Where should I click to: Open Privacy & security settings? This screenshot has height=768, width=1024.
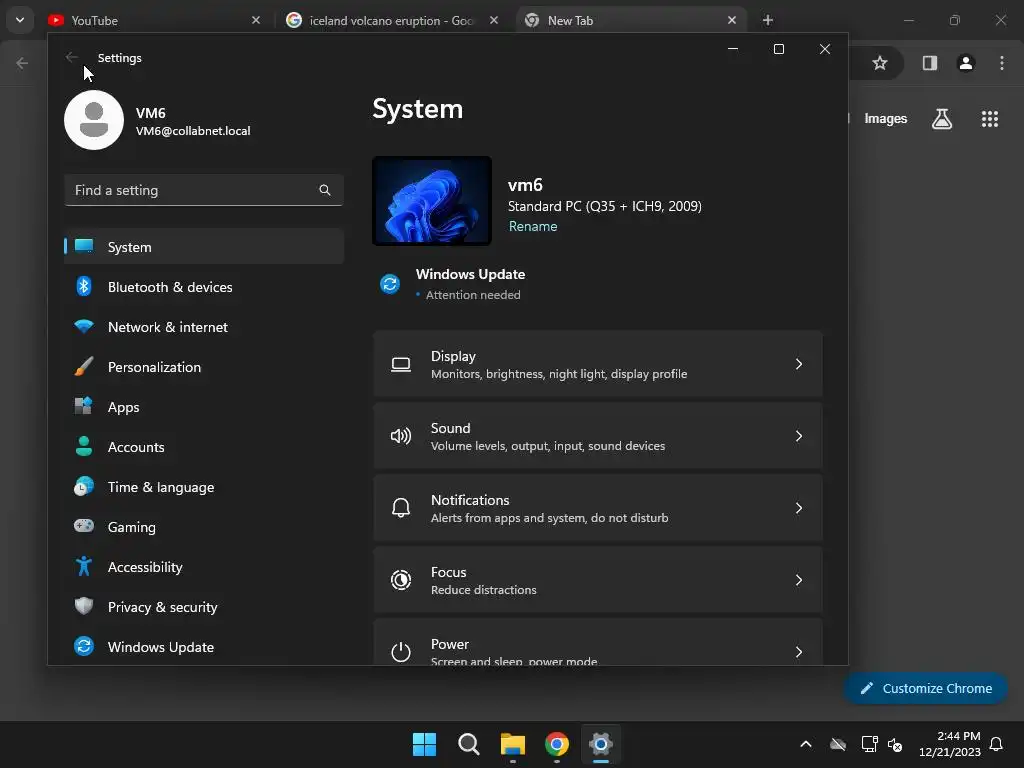point(204,607)
